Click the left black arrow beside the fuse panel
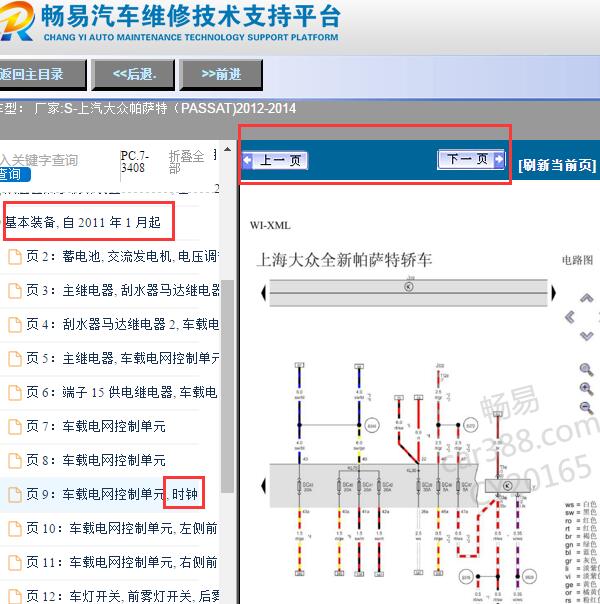This screenshot has height=604, width=600. 263,485
